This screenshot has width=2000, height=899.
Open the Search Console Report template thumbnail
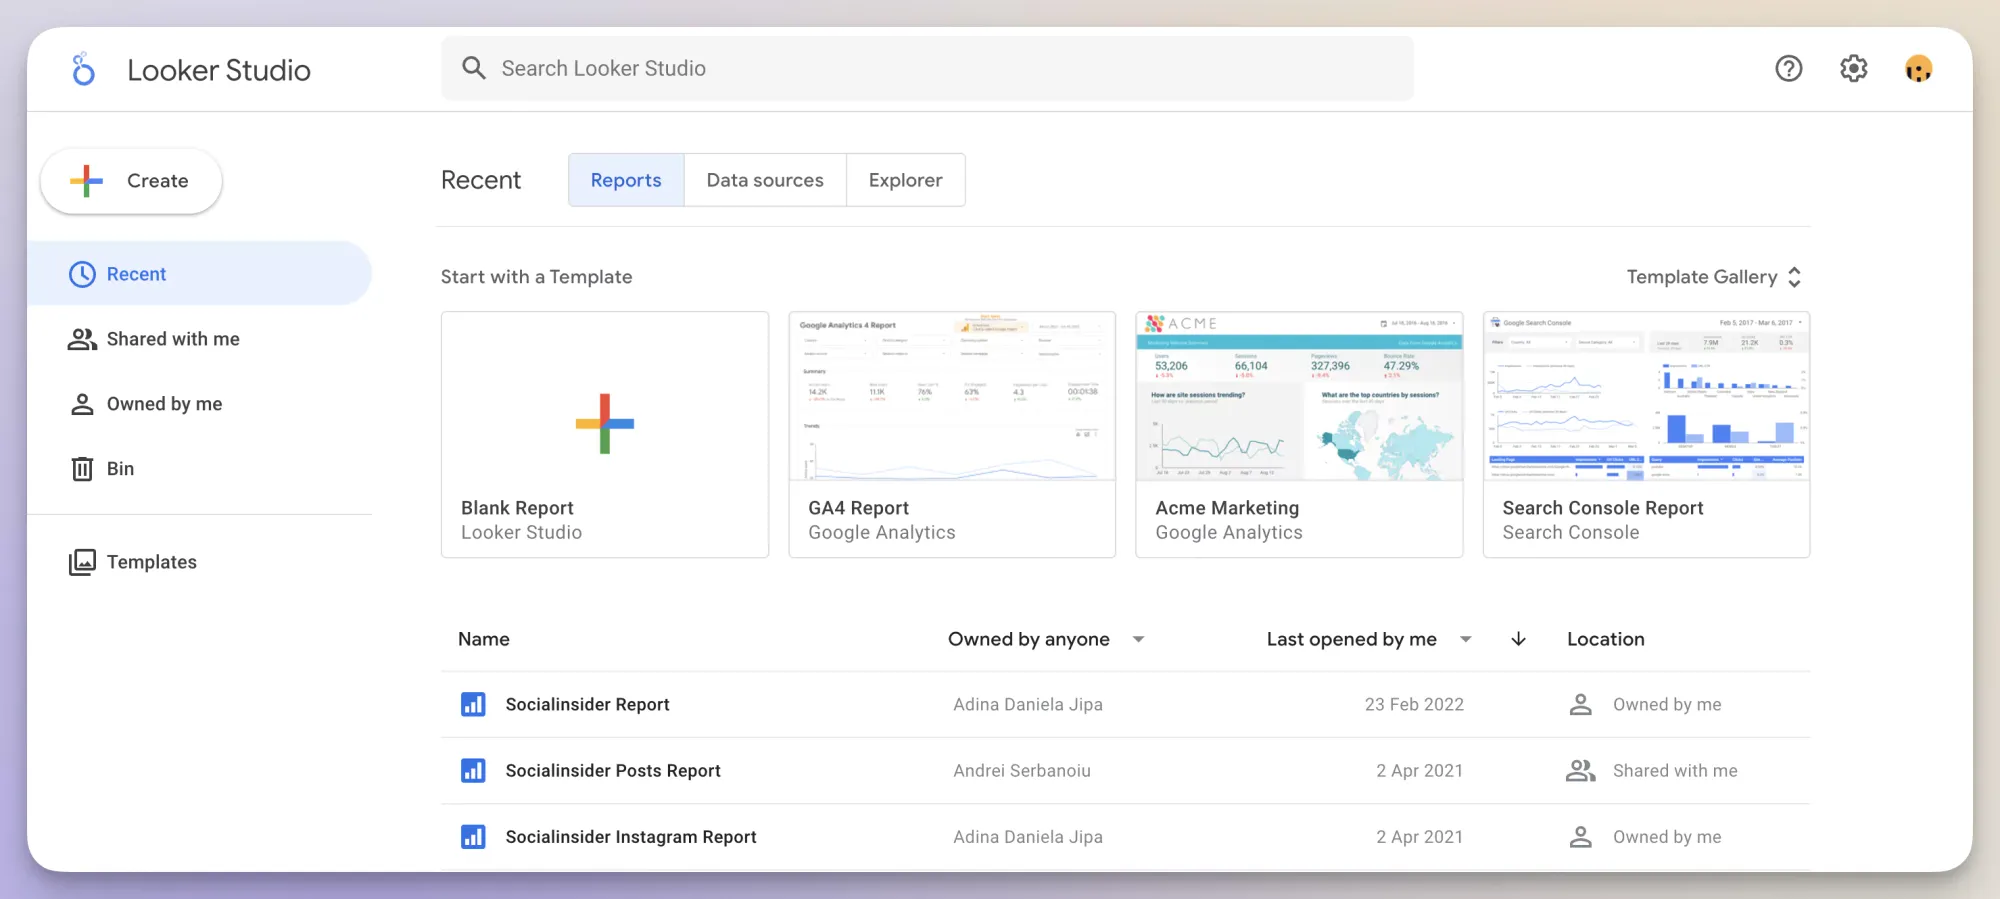coord(1646,397)
